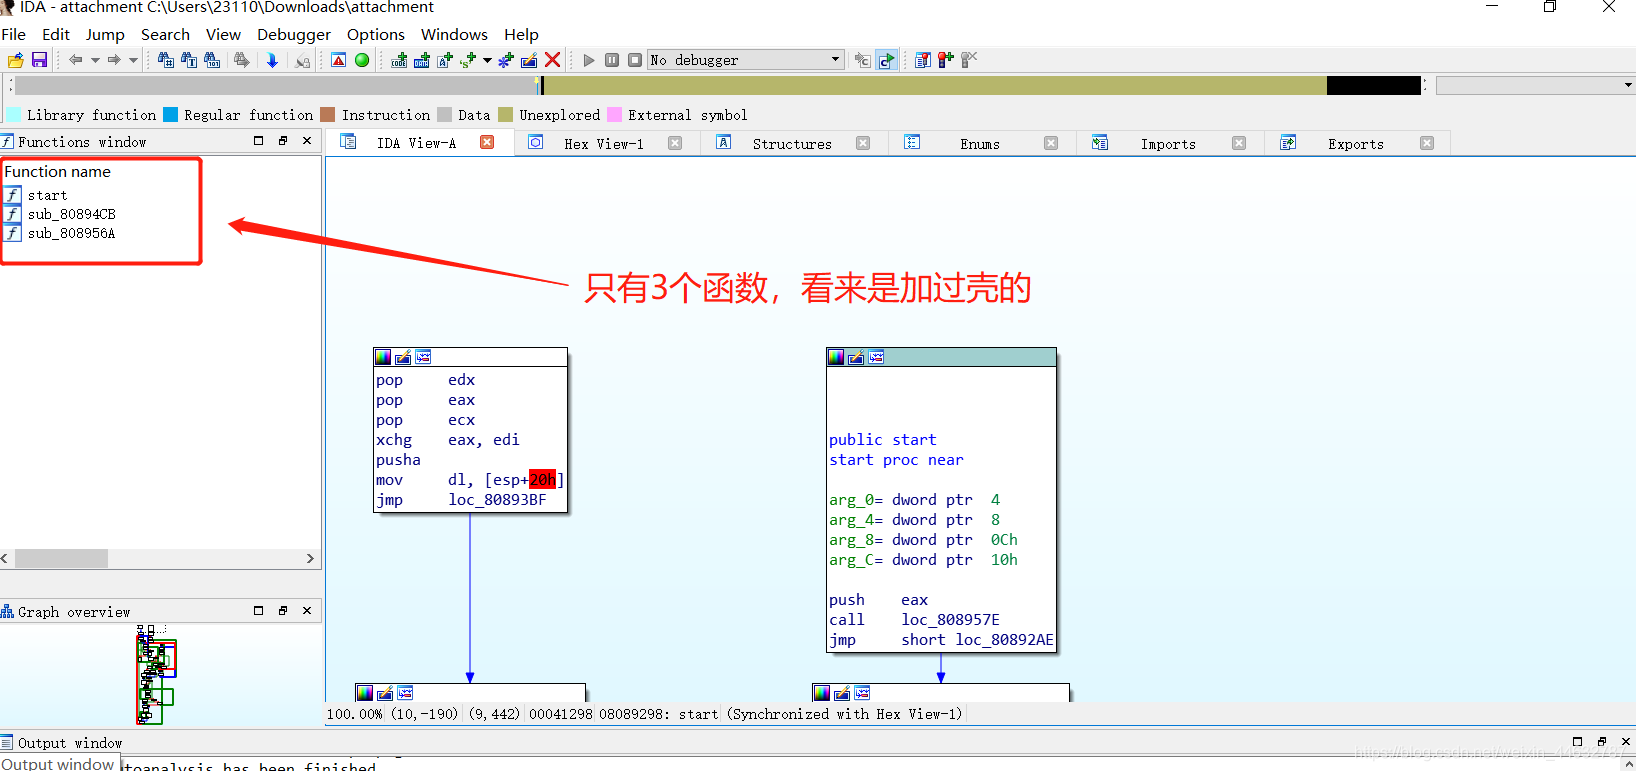Screen dimensions: 1636x771
Task: Open the Edit menu
Action: 56,34
